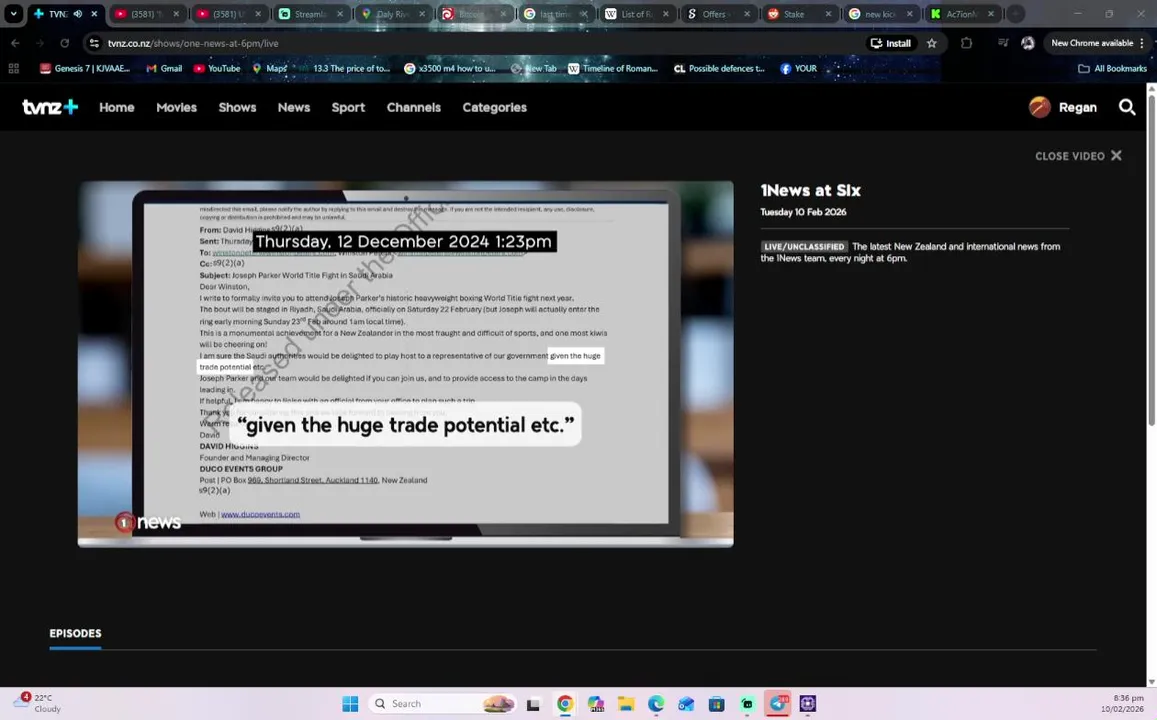Open the Maps bookmark
Image resolution: width=1157 pixels, height=720 pixels.
pos(269,68)
